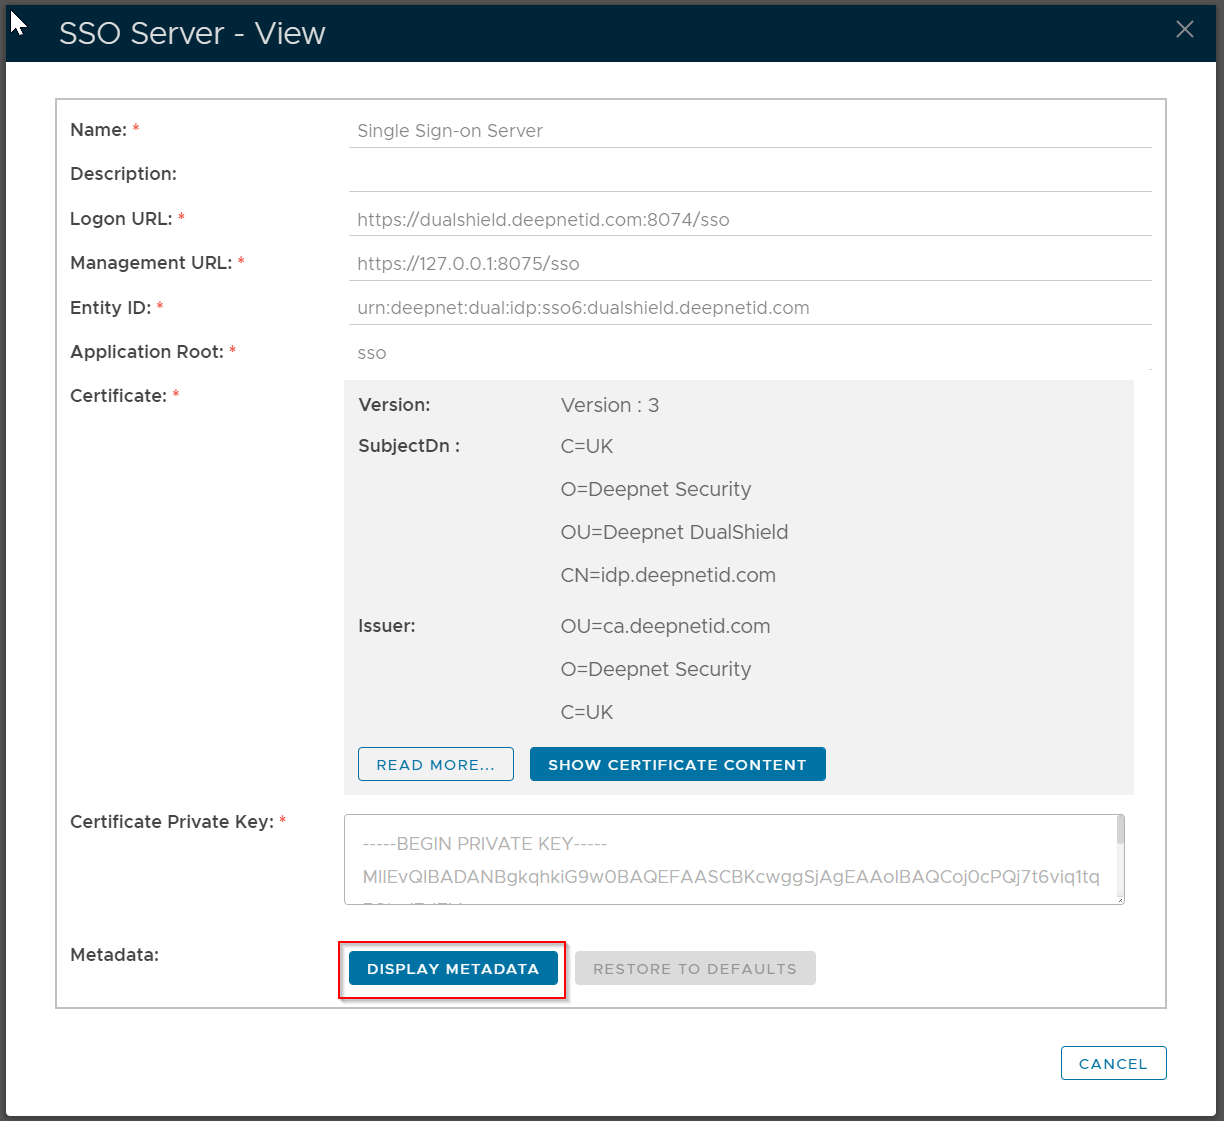Click the OU=ca.deepnetid.com issuer value
This screenshot has width=1224, height=1121.
[x=665, y=627]
